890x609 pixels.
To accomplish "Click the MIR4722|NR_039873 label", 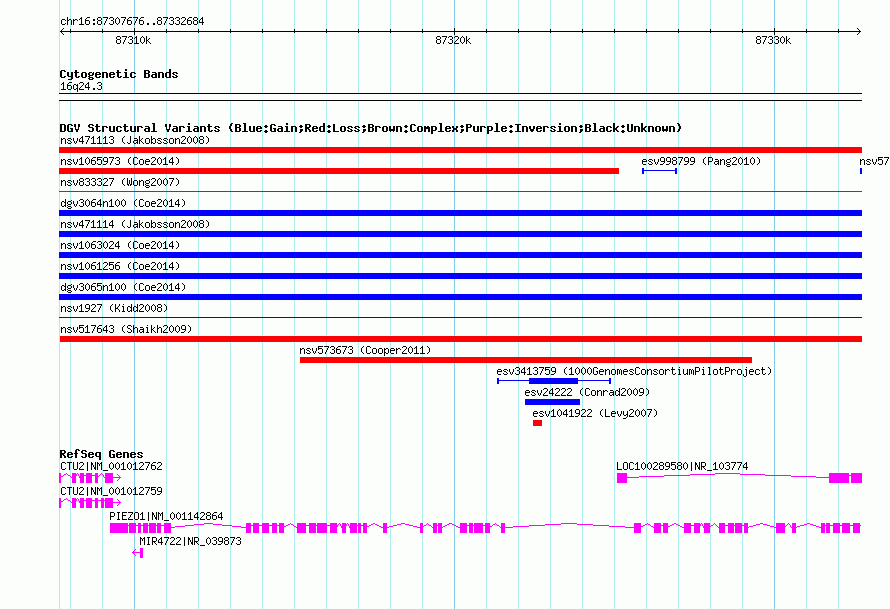I will (x=190, y=541).
